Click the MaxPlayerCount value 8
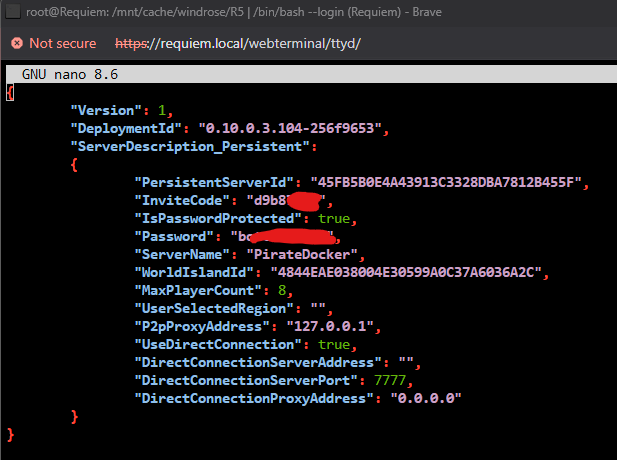617x460 pixels. pyautogui.click(x=282, y=290)
